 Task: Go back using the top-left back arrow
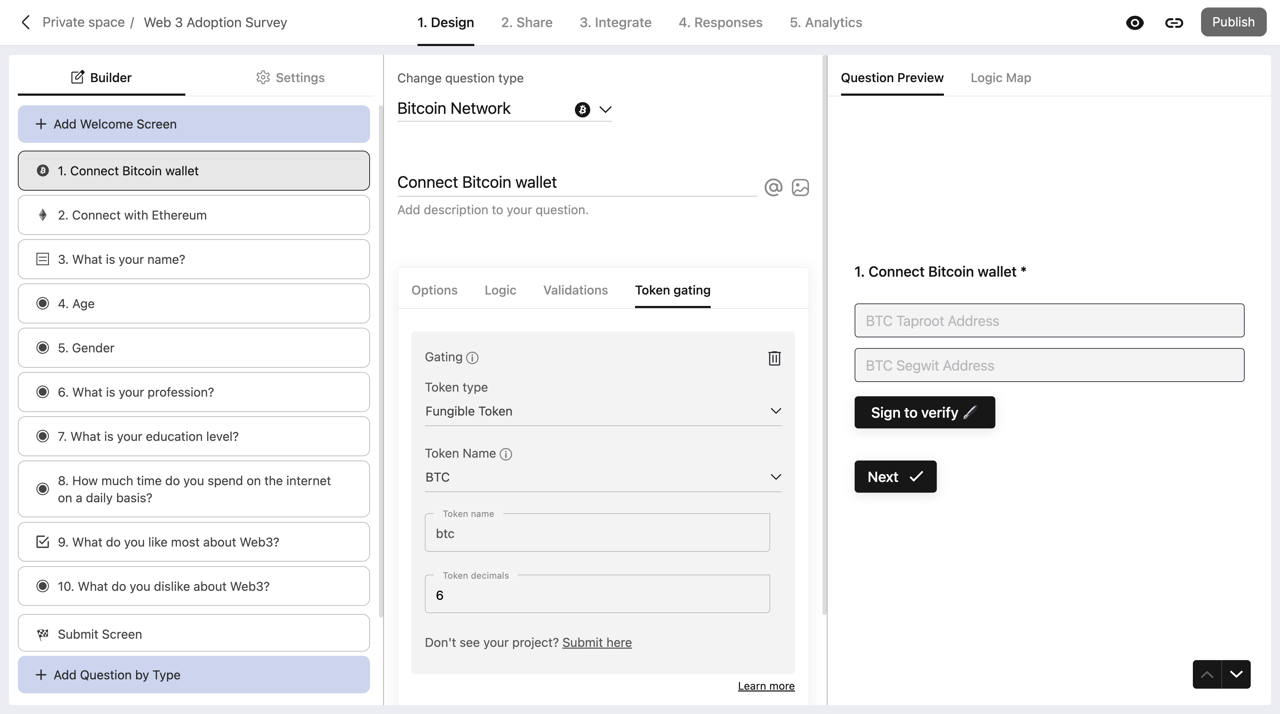point(24,22)
